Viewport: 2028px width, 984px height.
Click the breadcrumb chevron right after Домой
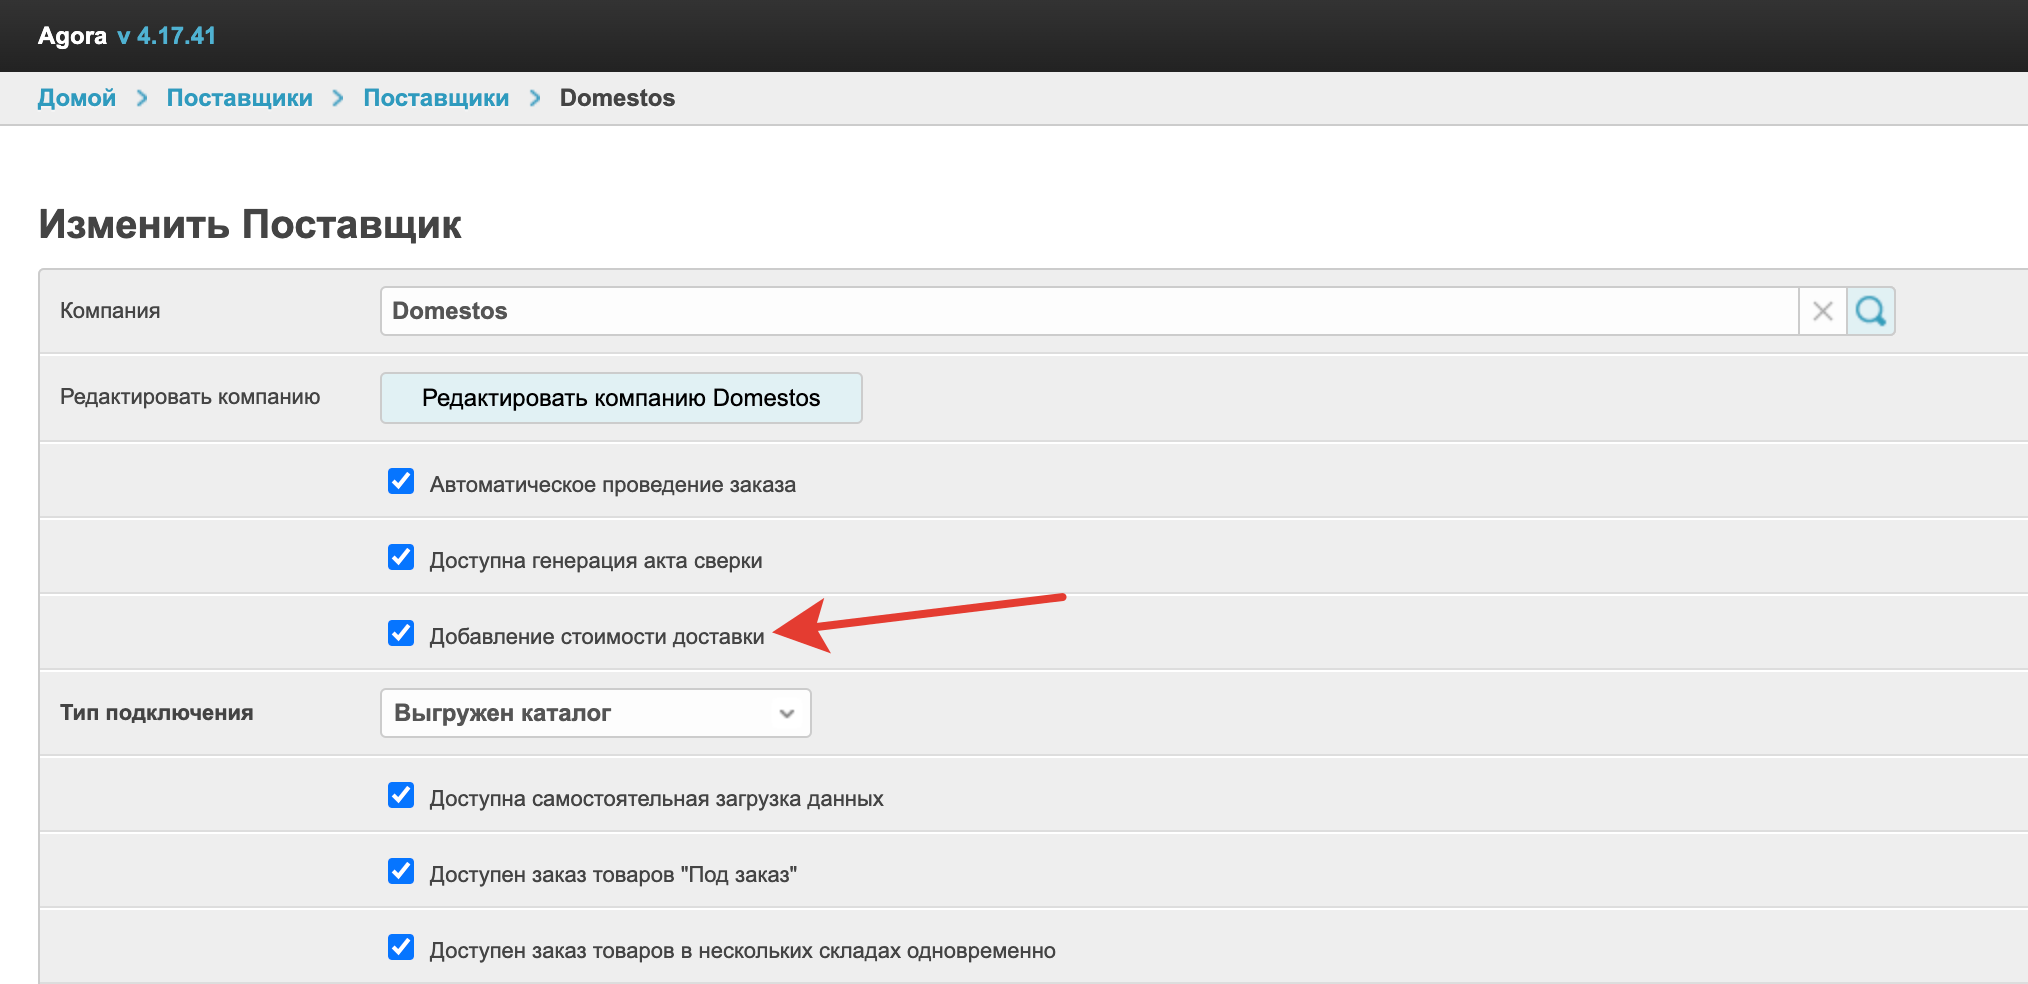click(x=142, y=98)
